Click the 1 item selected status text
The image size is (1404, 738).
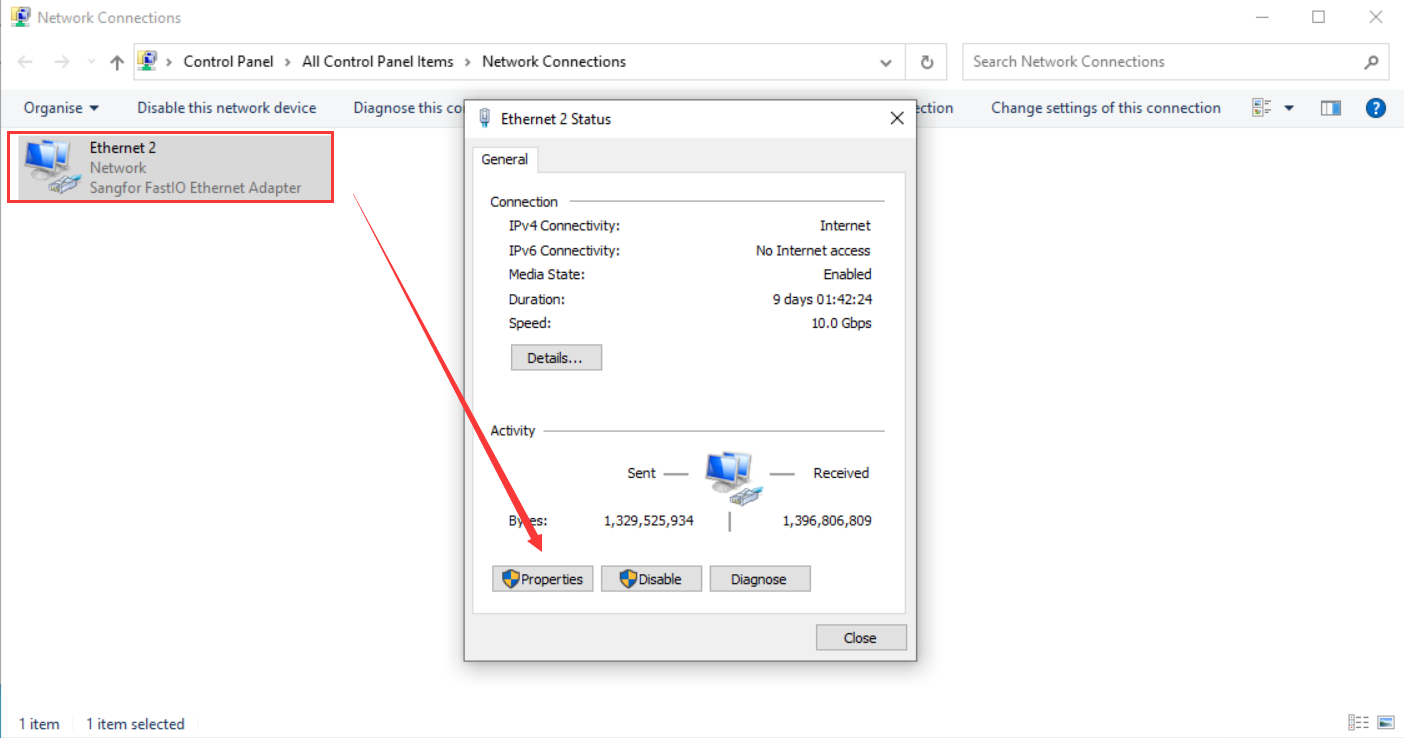(x=135, y=724)
